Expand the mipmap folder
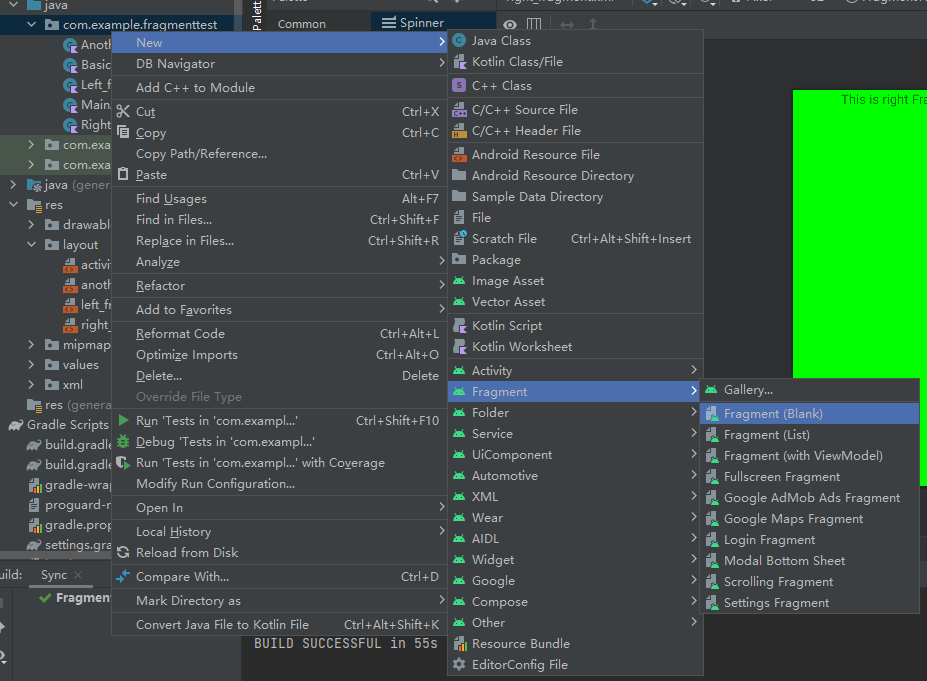This screenshot has height=681, width=927. pos(31,345)
